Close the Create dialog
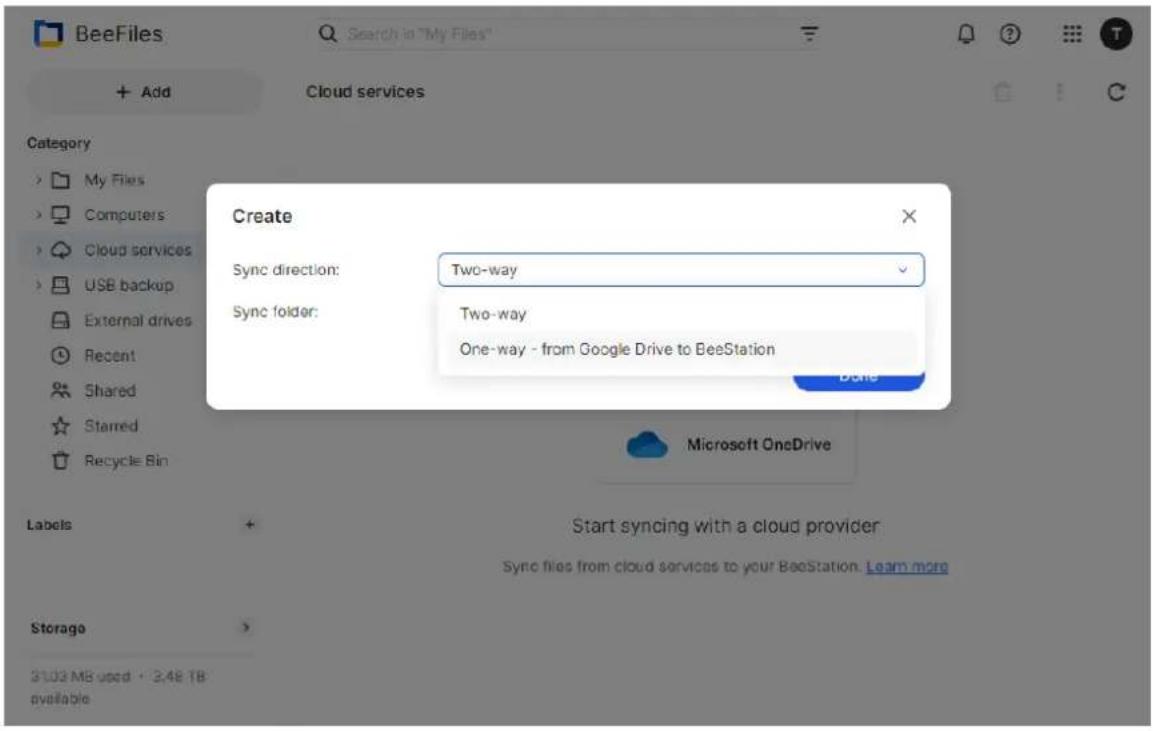The width and height of the screenshot is (1153, 731). pyautogui.click(x=909, y=216)
